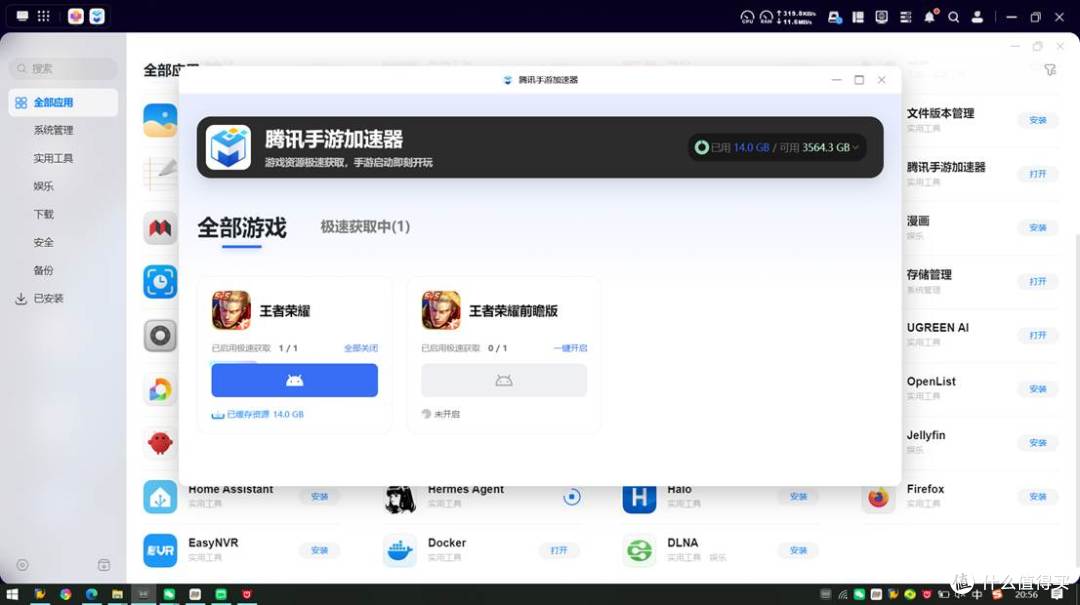Select 系统管理 category
The height and width of the screenshot is (605, 1080).
pyautogui.click(x=53, y=130)
